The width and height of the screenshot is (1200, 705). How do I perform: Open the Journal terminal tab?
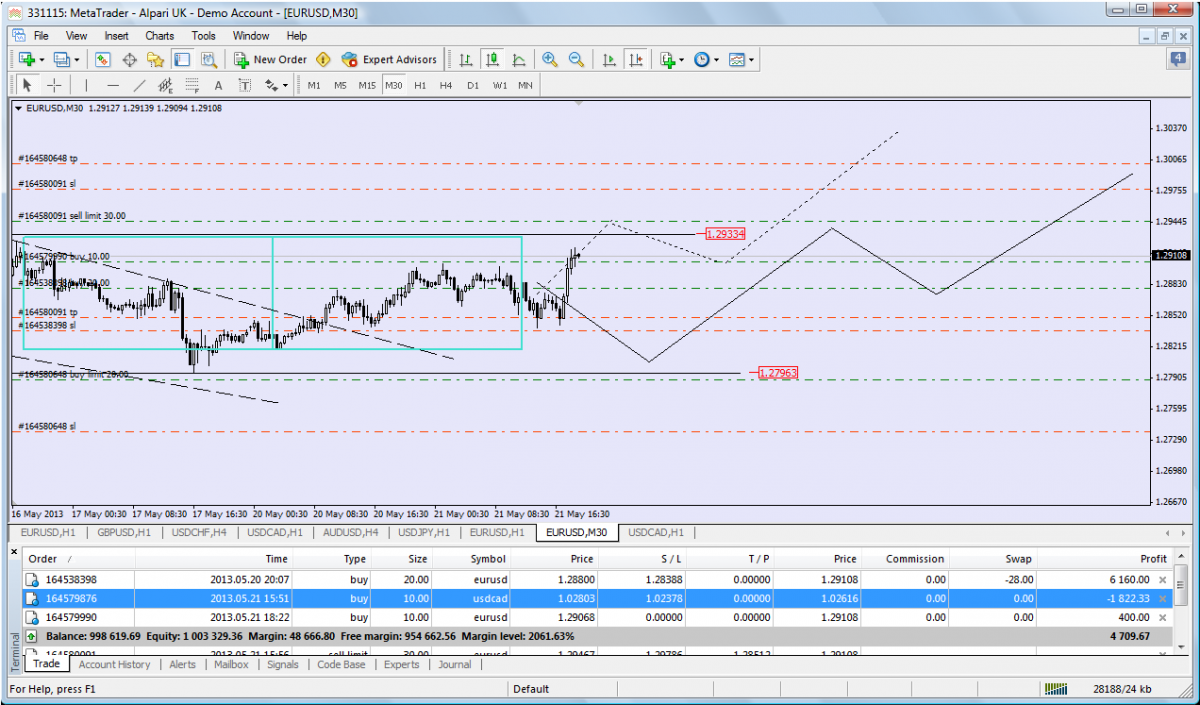pyautogui.click(x=454, y=664)
